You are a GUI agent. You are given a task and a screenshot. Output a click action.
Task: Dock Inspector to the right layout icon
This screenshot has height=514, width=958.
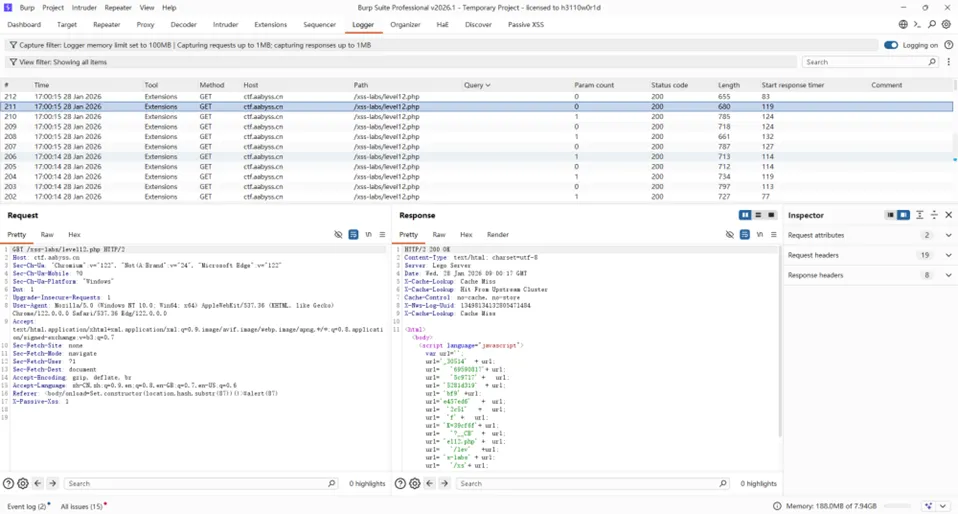(x=903, y=215)
